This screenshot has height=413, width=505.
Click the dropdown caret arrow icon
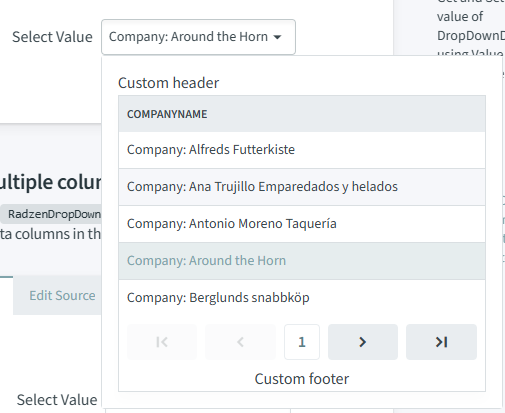[277, 37]
